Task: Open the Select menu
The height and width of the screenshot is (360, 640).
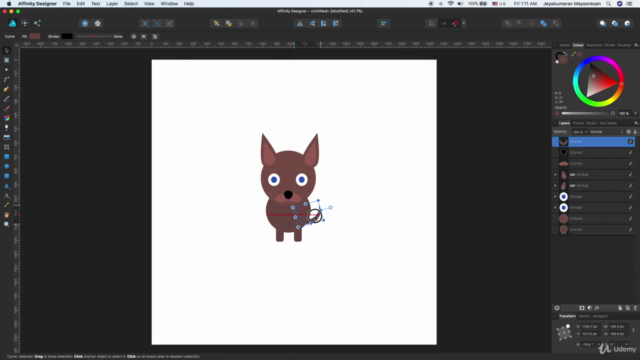Action: 131,4
